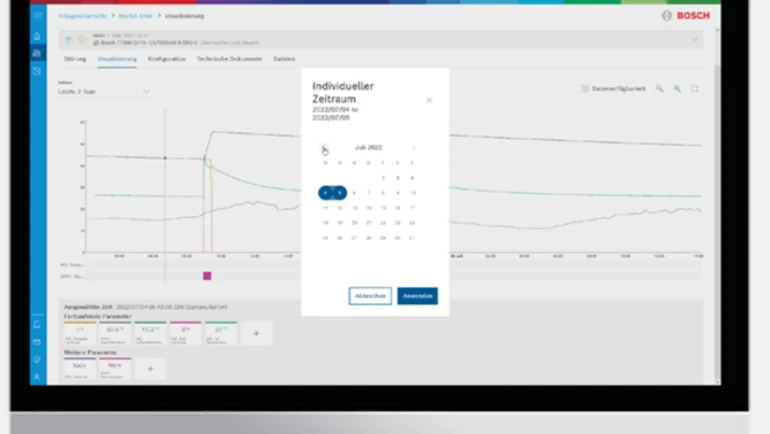Open the hamburger menu in the sidebar
The image size is (770, 434).
[x=37, y=16]
